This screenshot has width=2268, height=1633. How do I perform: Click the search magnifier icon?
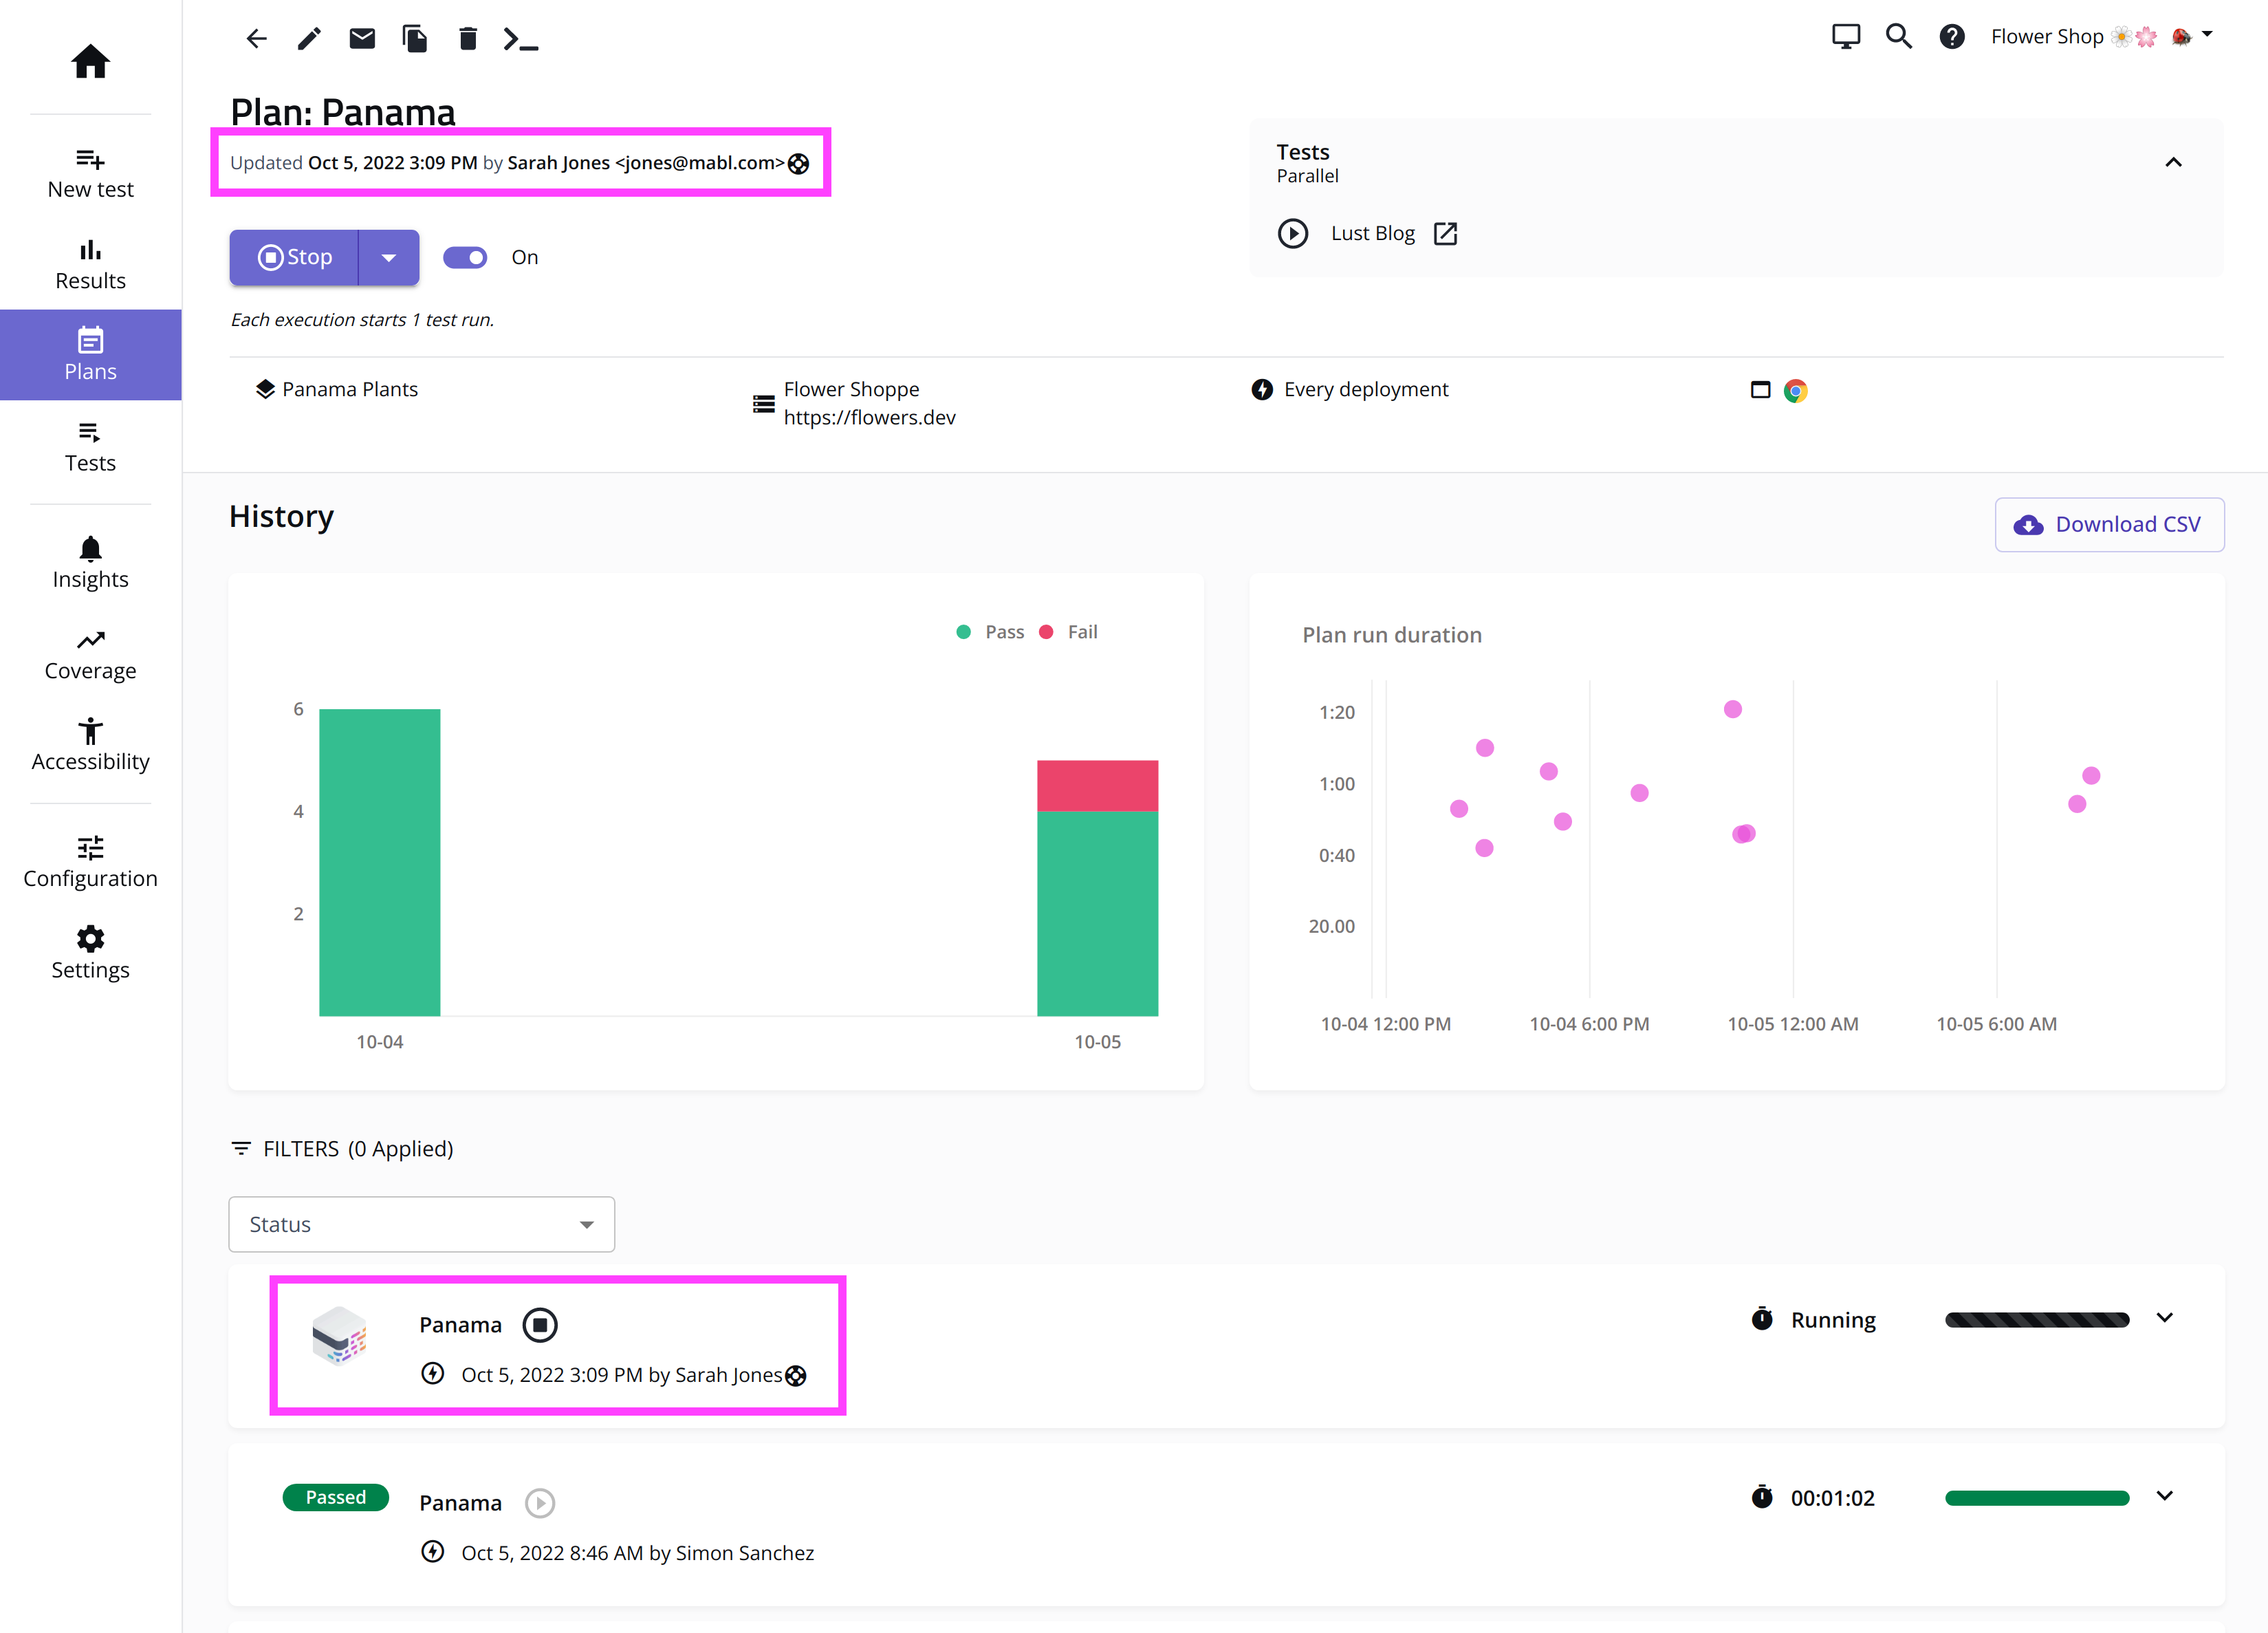pyautogui.click(x=1898, y=37)
